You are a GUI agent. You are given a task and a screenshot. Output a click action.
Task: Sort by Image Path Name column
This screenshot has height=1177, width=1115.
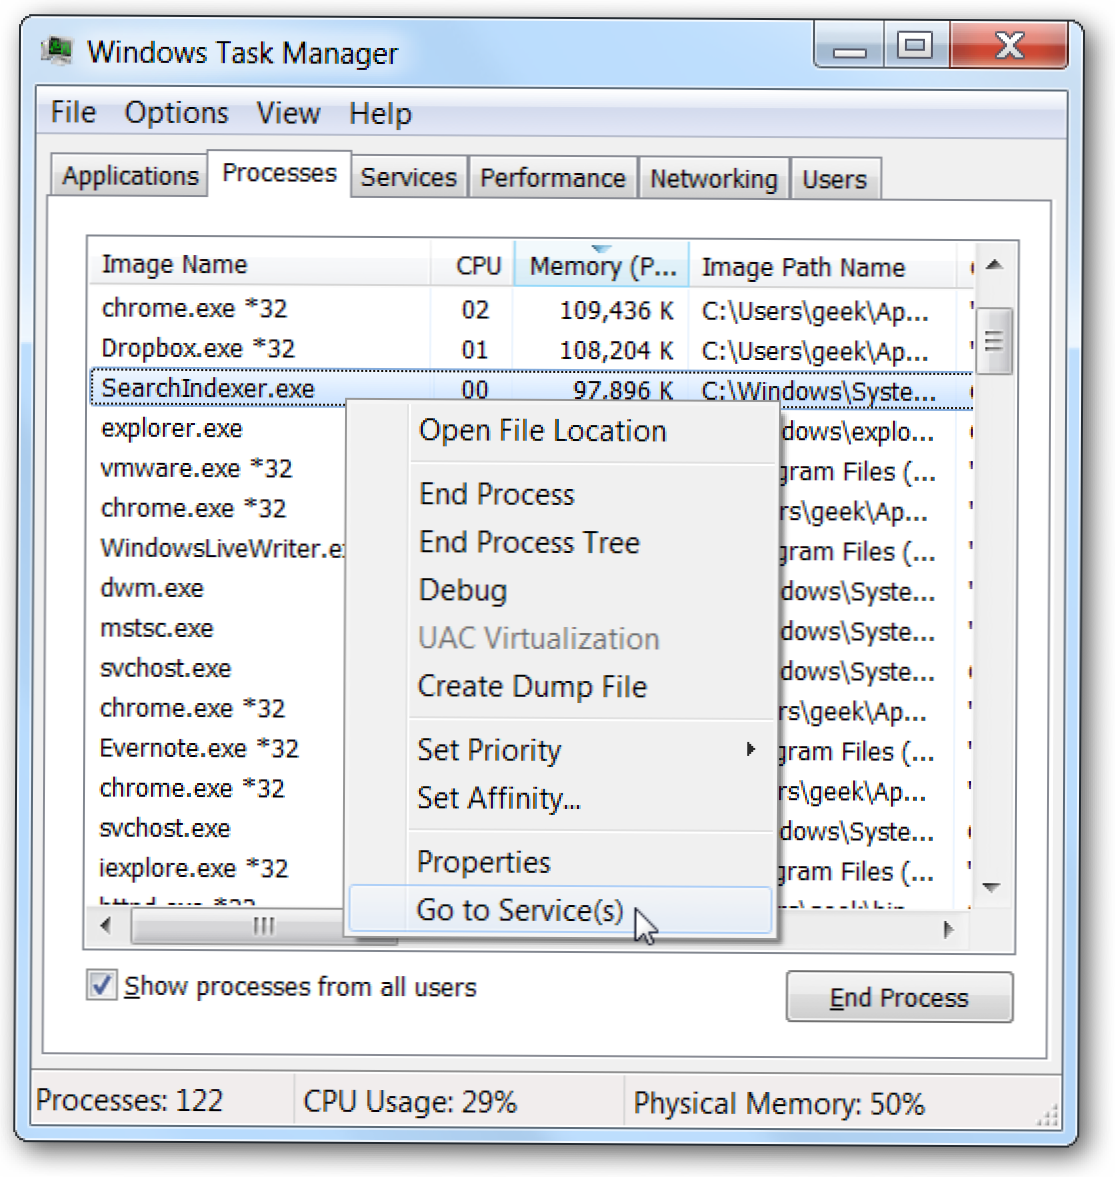[823, 267]
